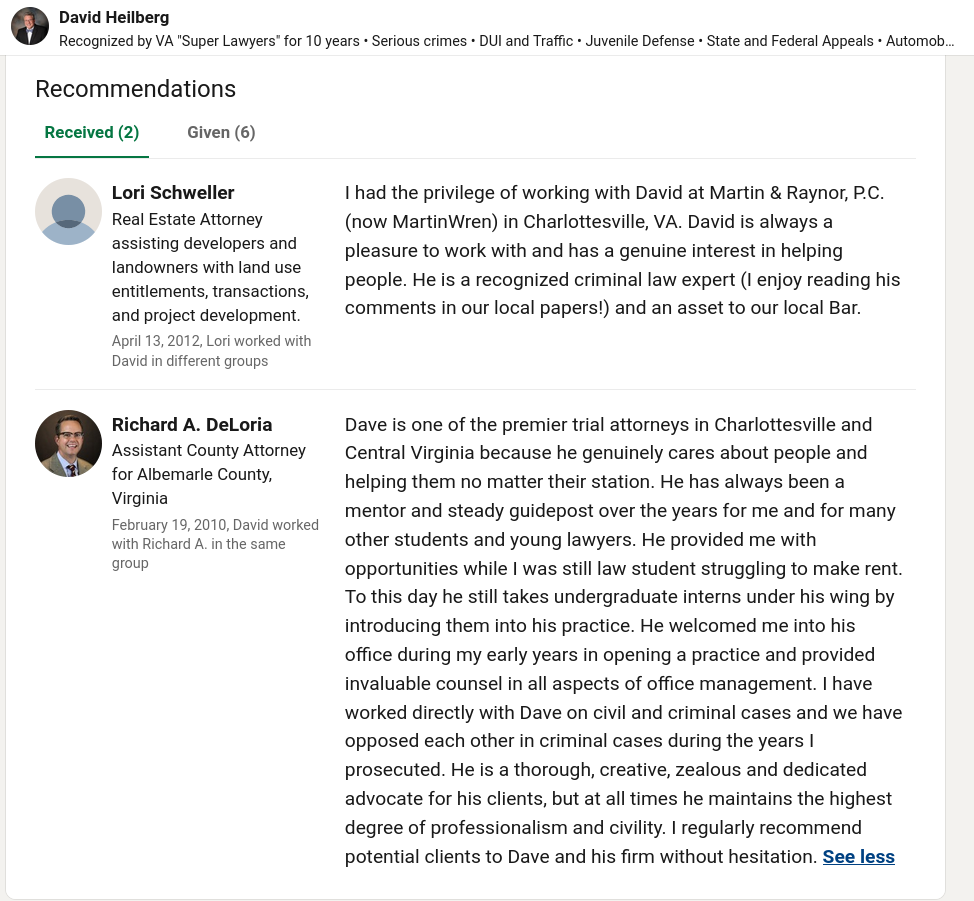The image size is (974, 901).
Task: Click Richard's February 19, 2010 relationship note
Action: point(215,544)
